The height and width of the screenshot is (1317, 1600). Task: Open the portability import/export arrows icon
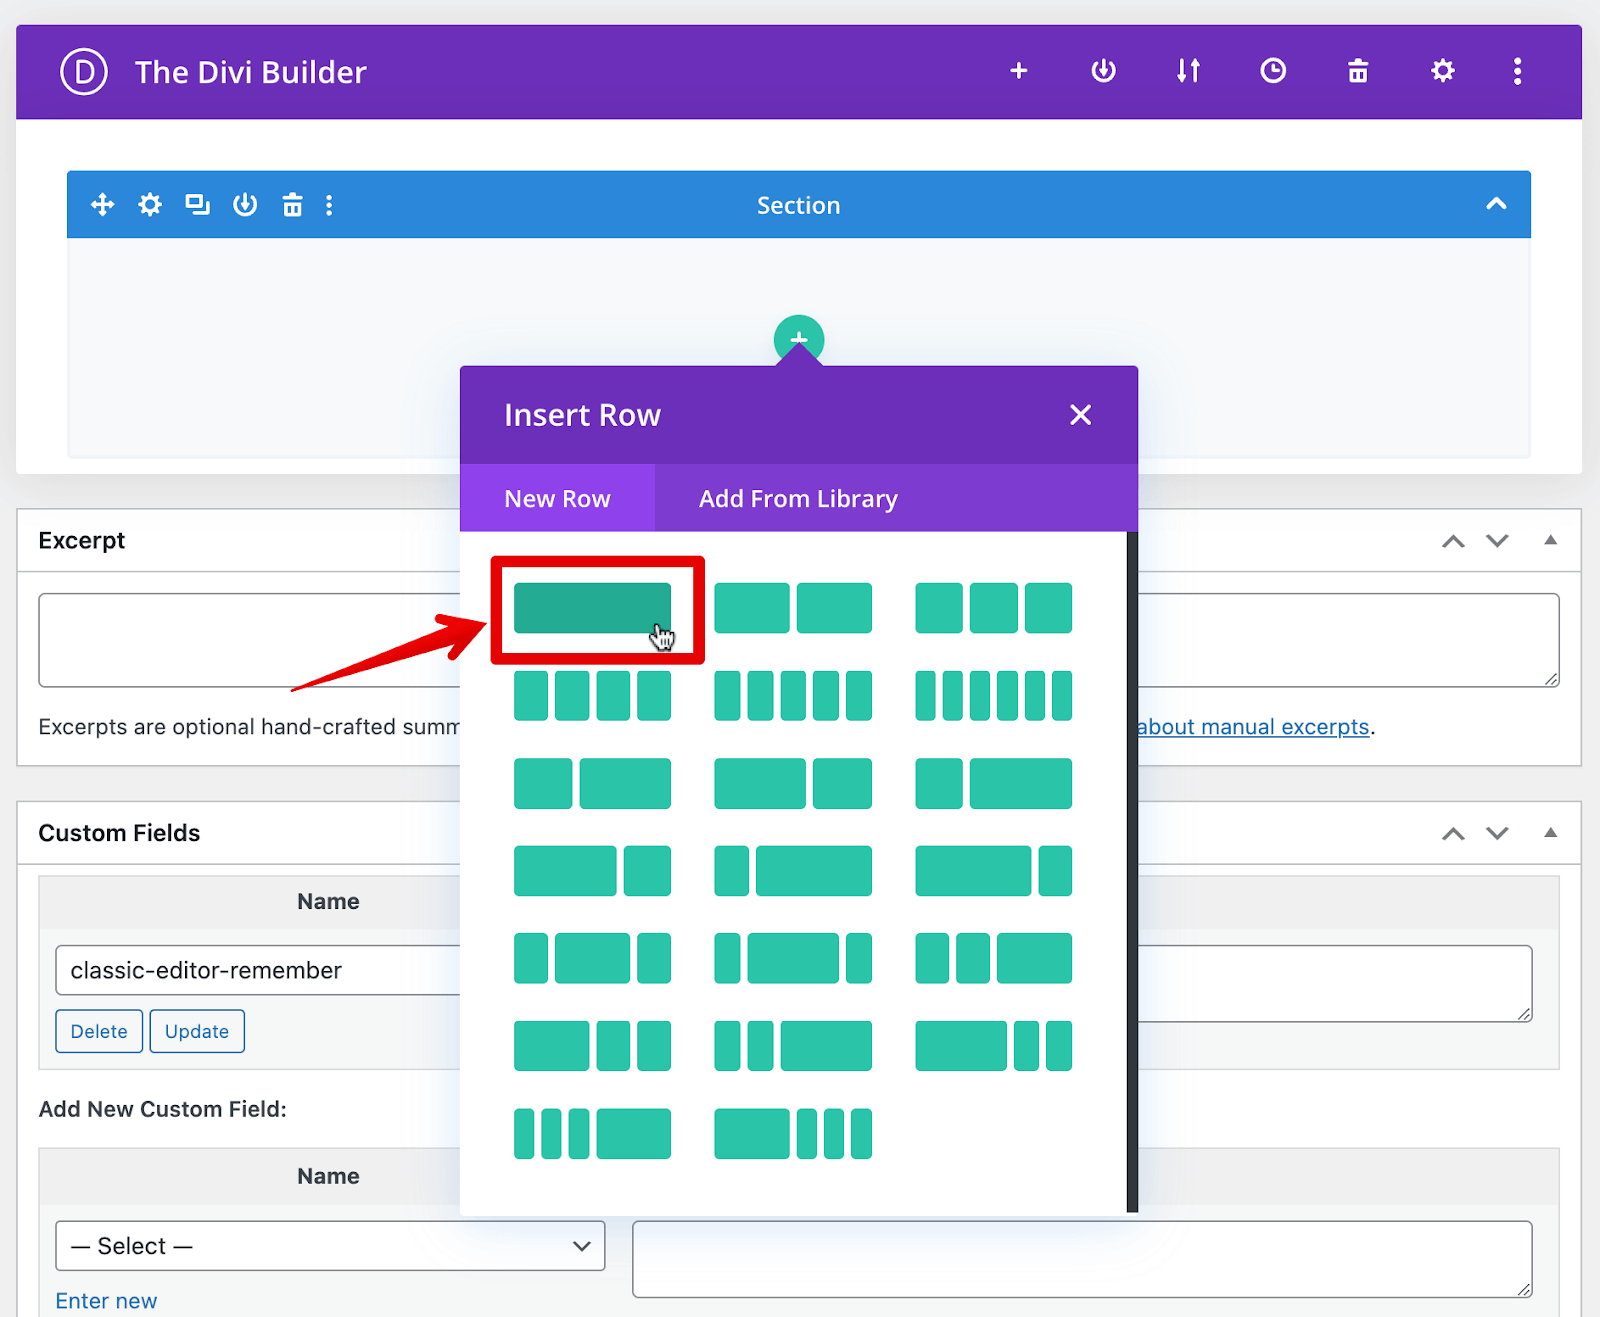click(x=1188, y=71)
